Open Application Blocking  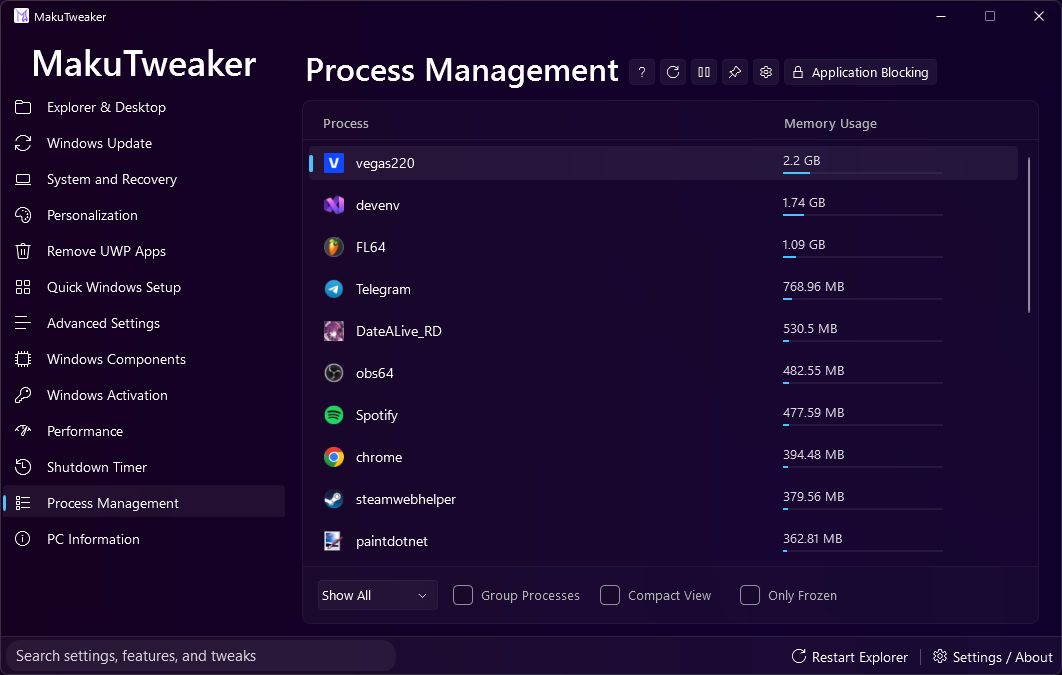coord(860,72)
